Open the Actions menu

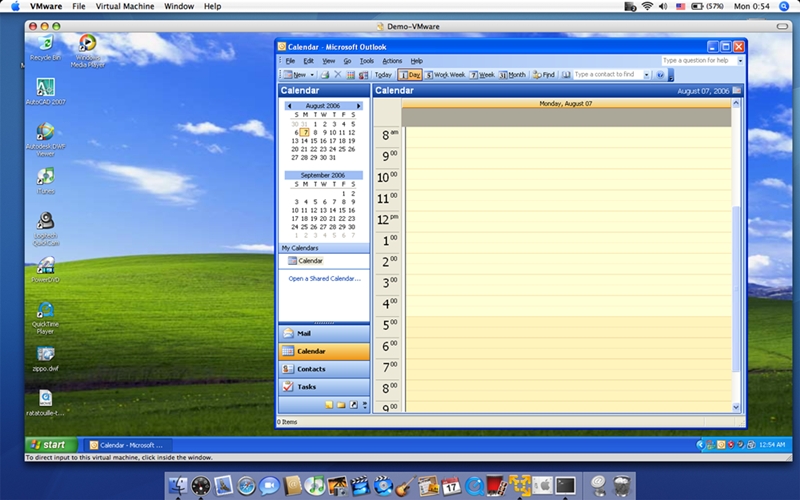pyautogui.click(x=392, y=61)
